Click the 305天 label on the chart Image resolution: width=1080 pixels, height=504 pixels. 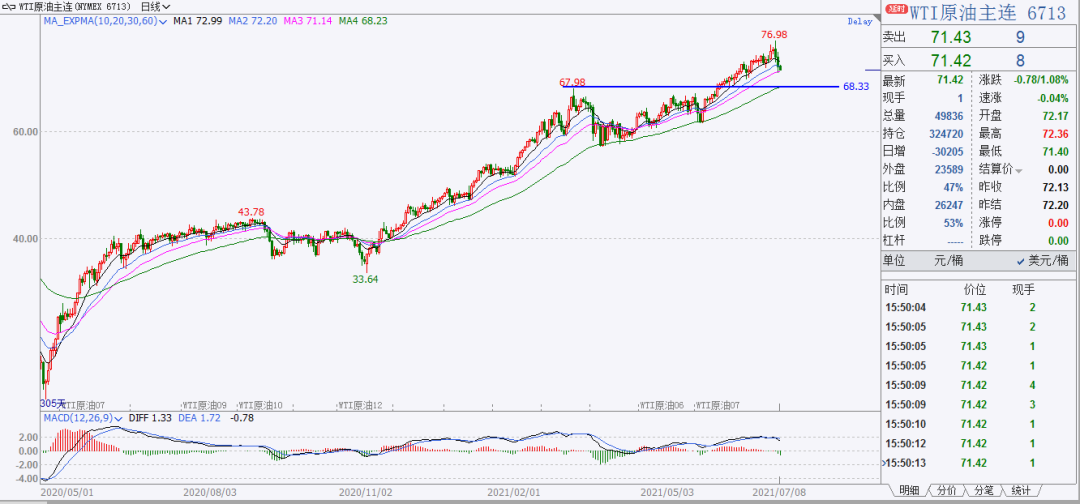coord(52,403)
